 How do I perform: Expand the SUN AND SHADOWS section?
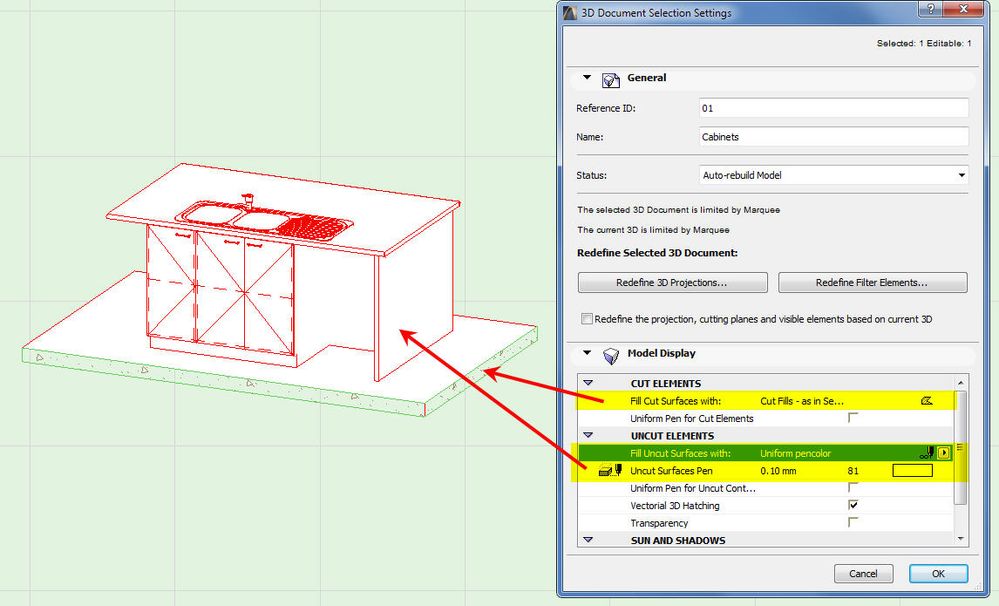(x=588, y=539)
